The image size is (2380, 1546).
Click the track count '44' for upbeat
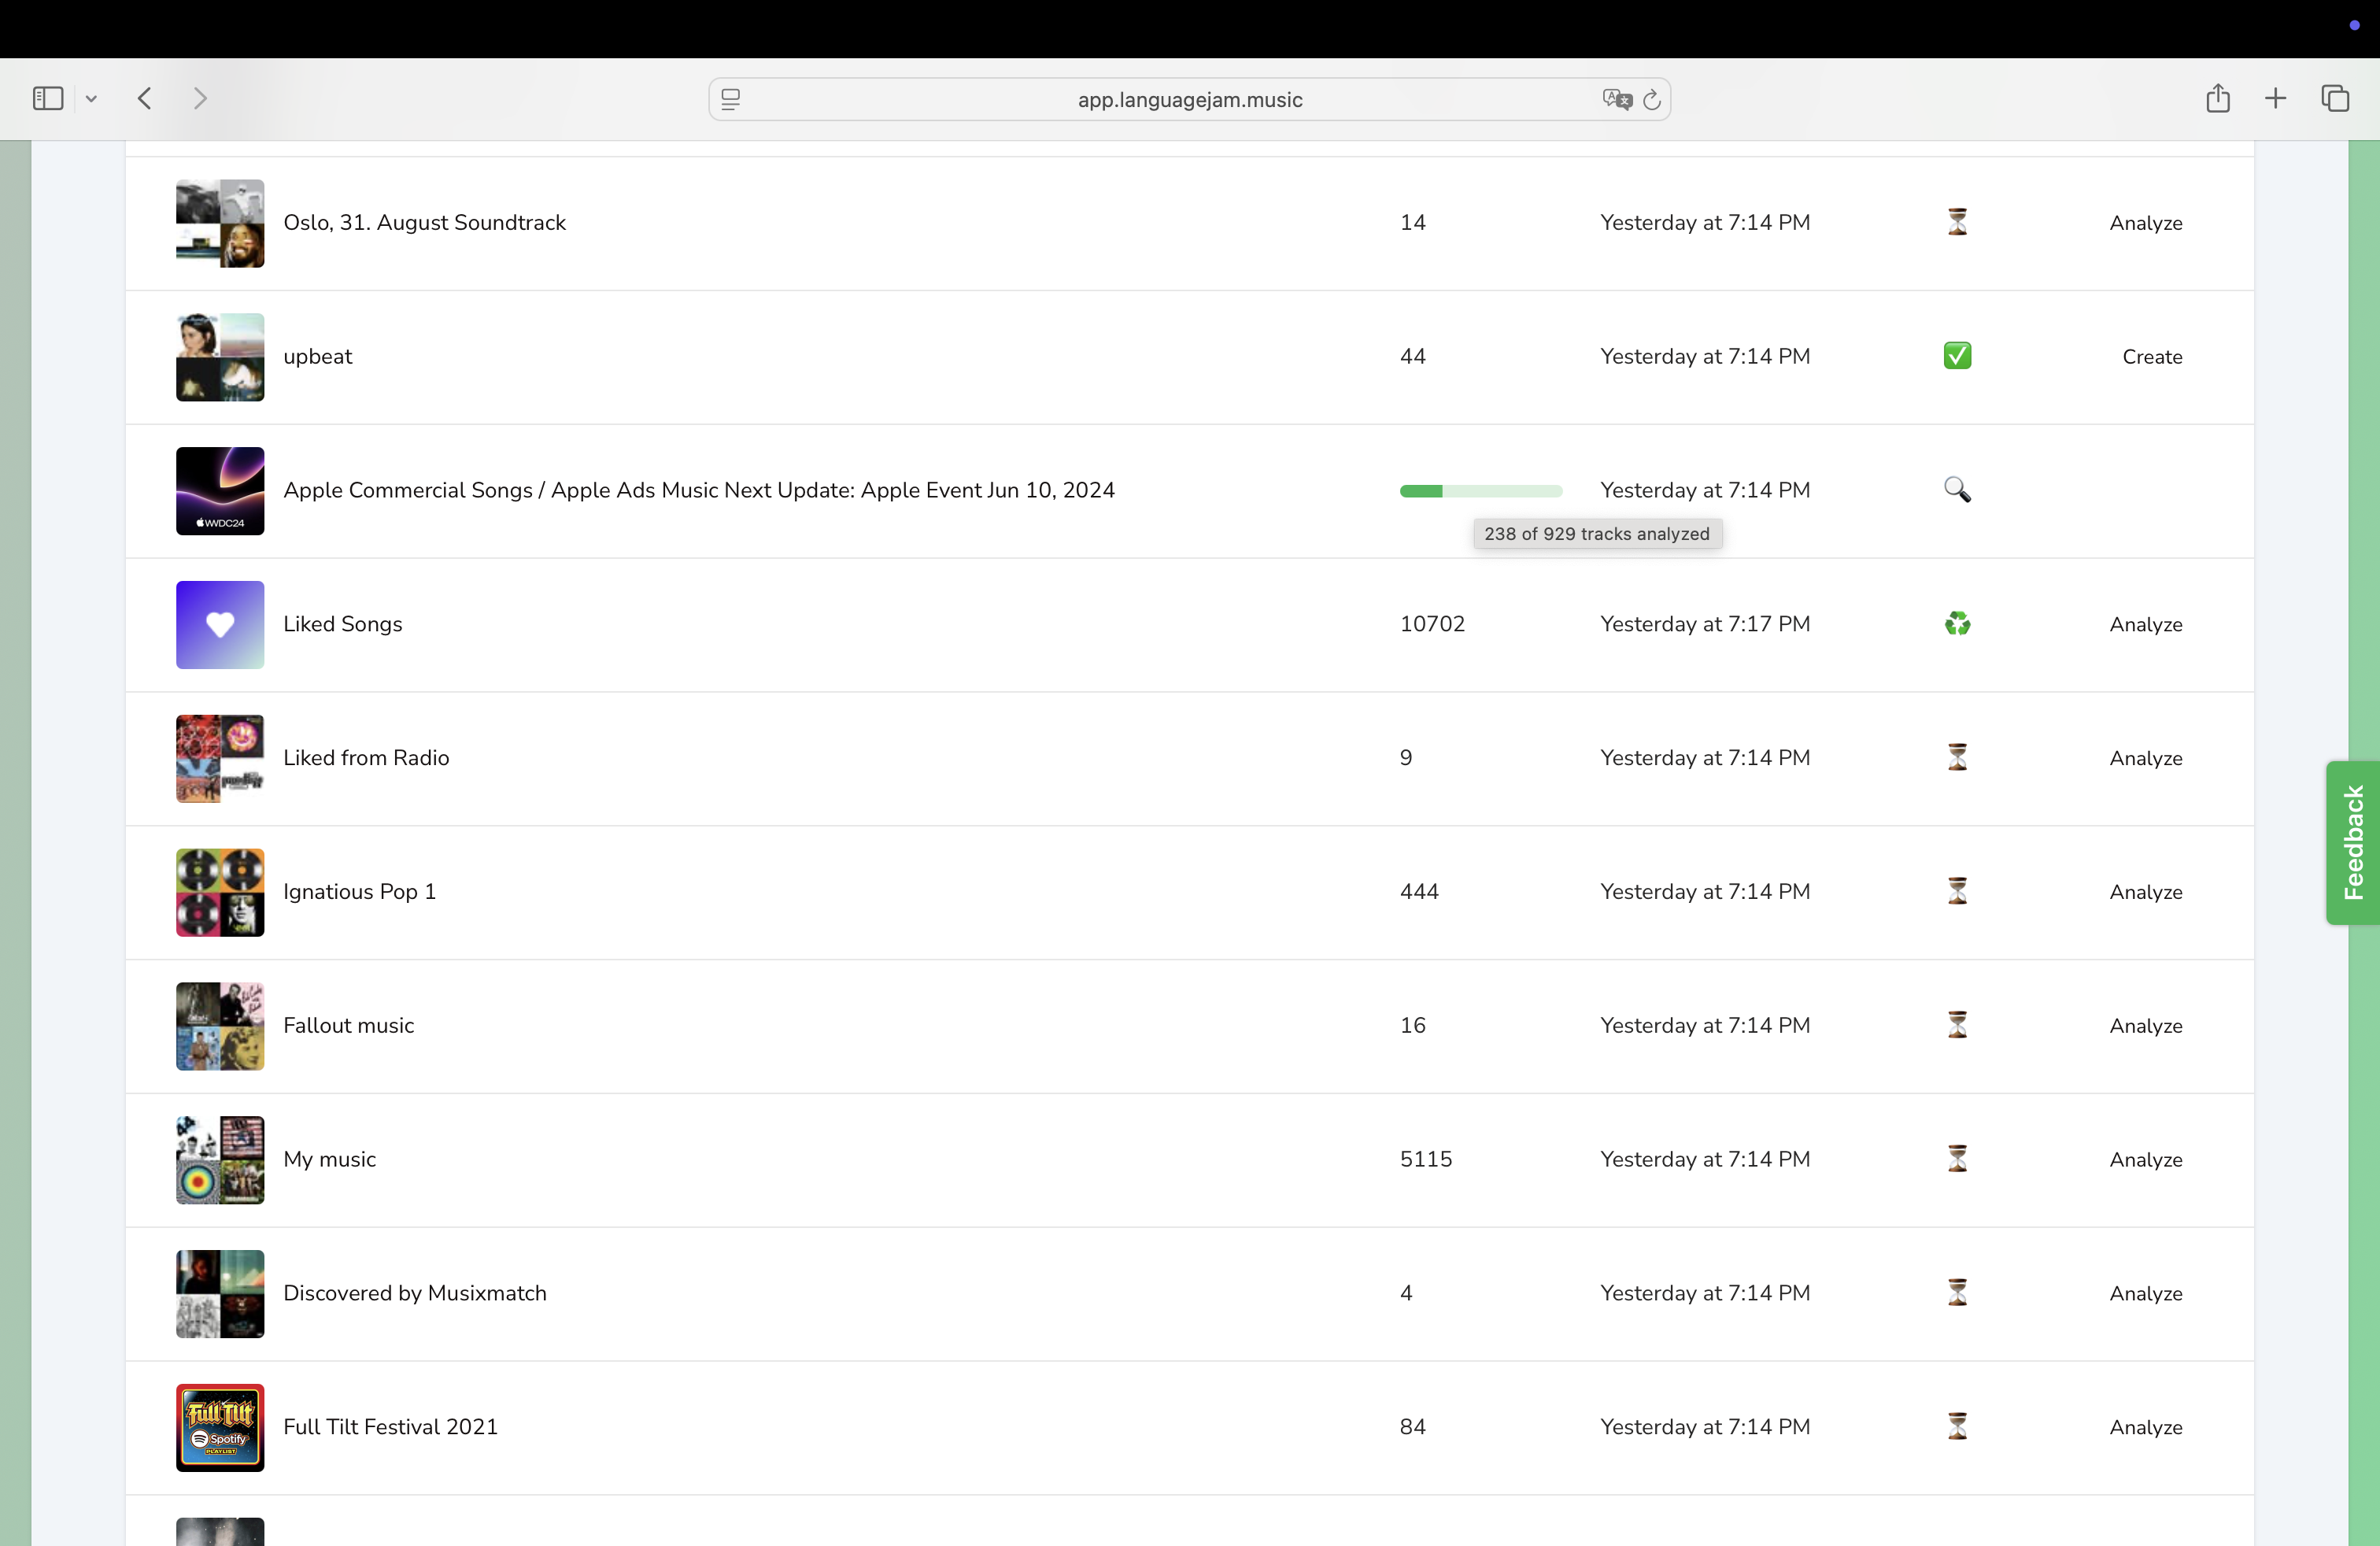(1412, 356)
